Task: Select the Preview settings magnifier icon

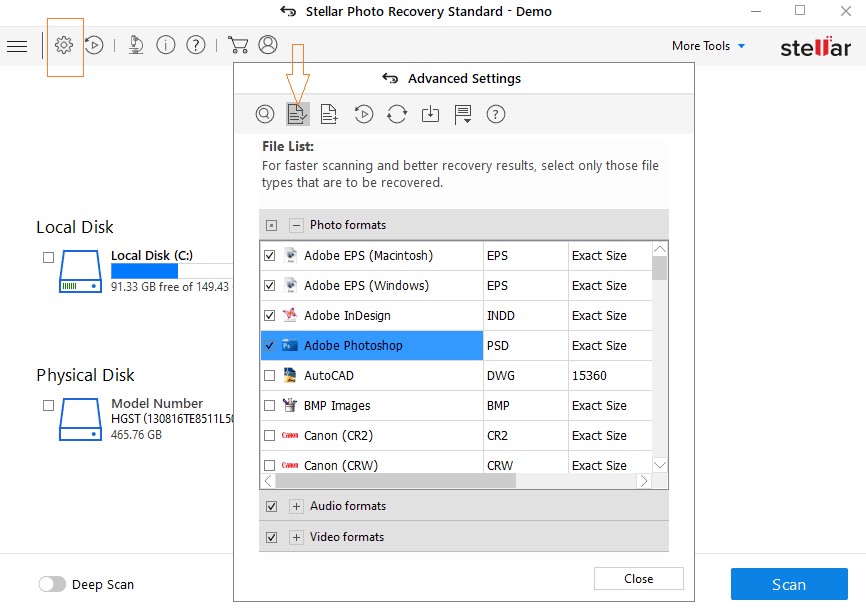Action: [265, 114]
